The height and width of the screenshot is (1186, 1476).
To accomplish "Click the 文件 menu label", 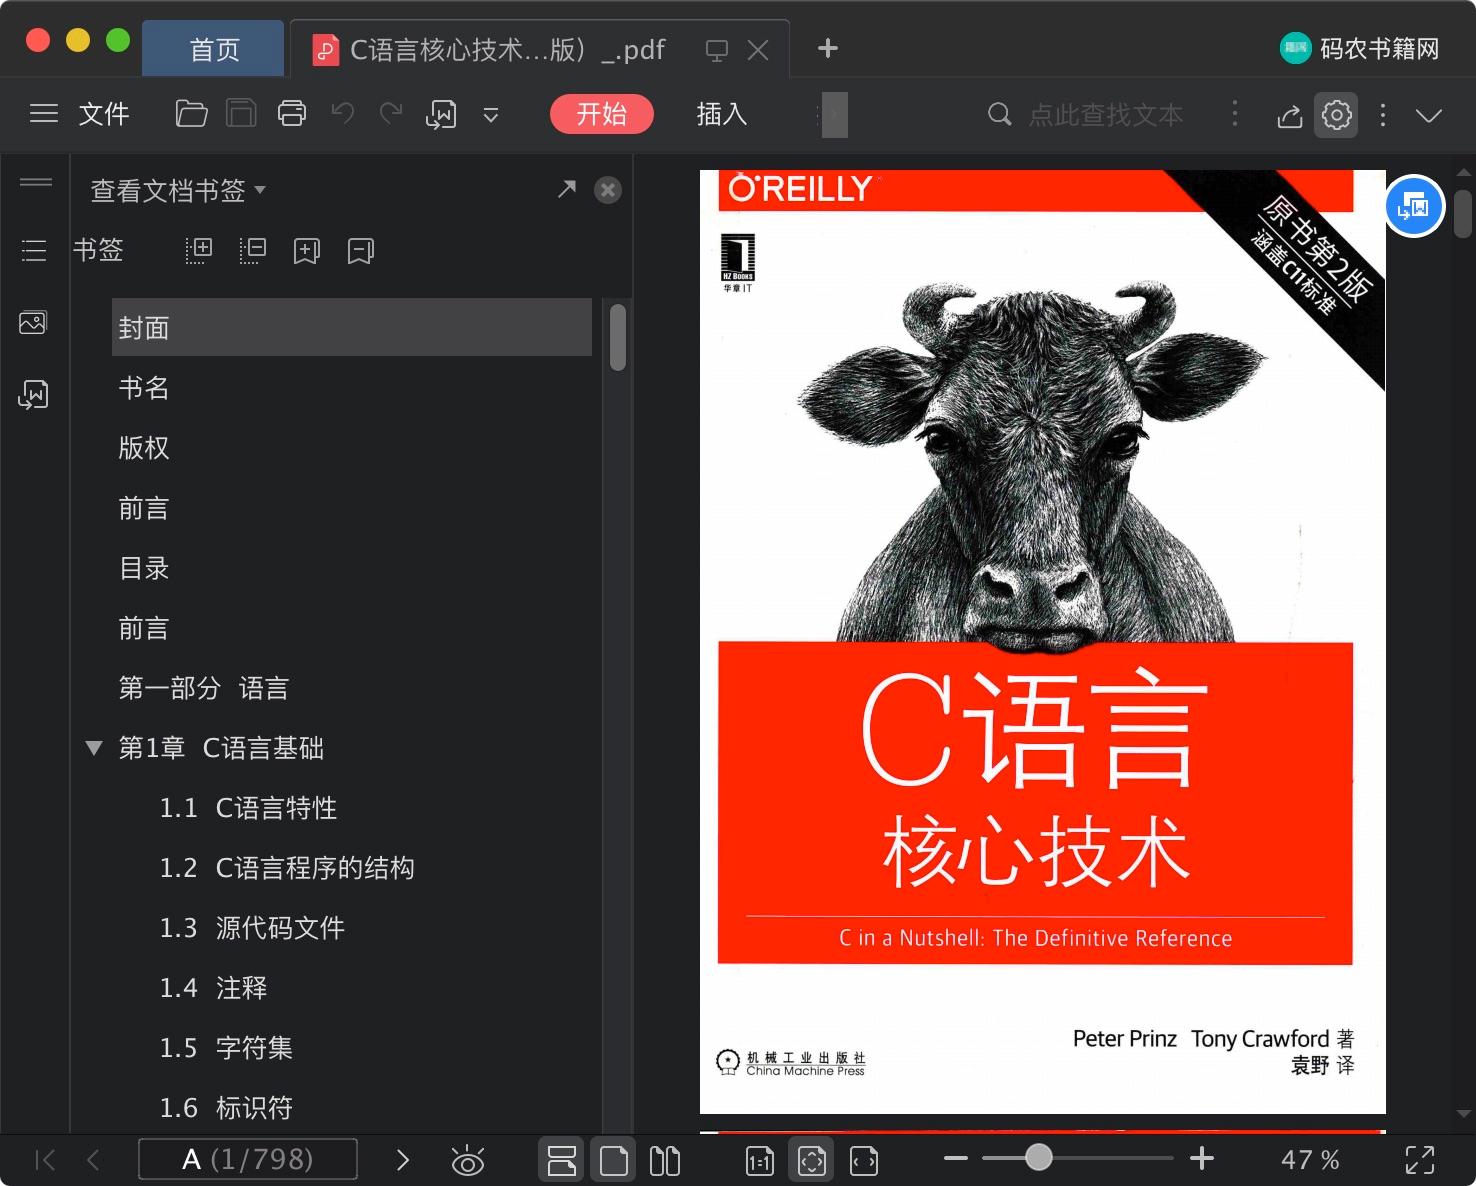I will (104, 114).
